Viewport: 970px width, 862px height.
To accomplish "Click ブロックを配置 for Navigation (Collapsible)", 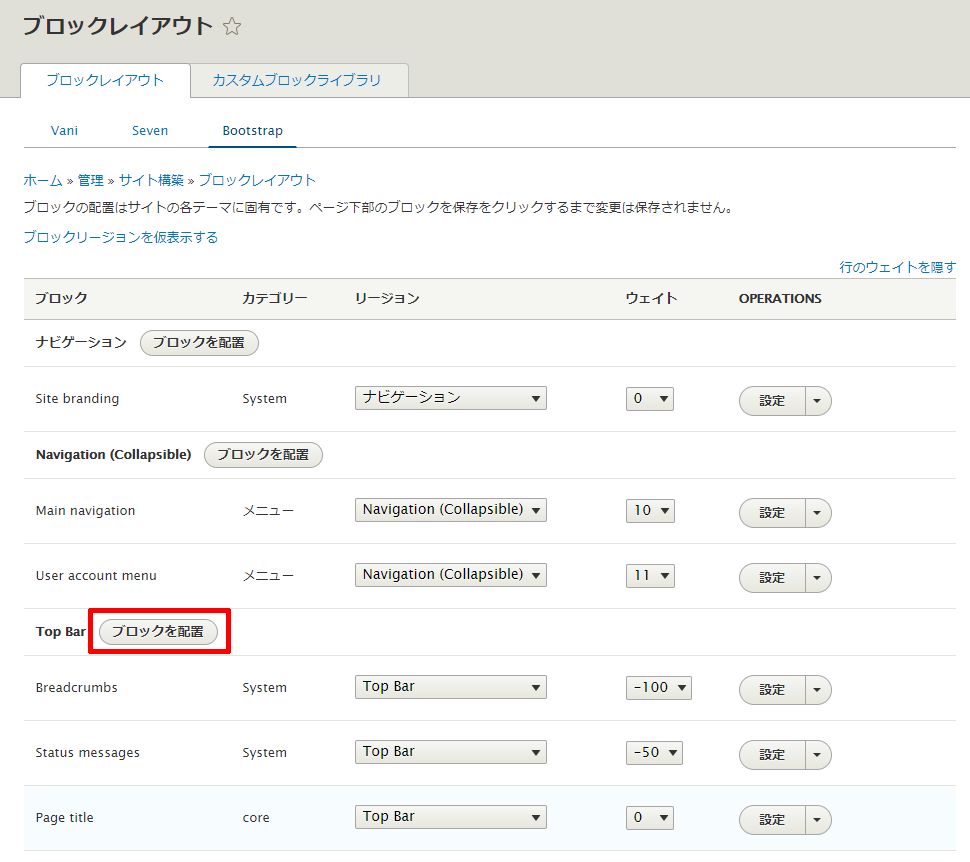I will [263, 454].
